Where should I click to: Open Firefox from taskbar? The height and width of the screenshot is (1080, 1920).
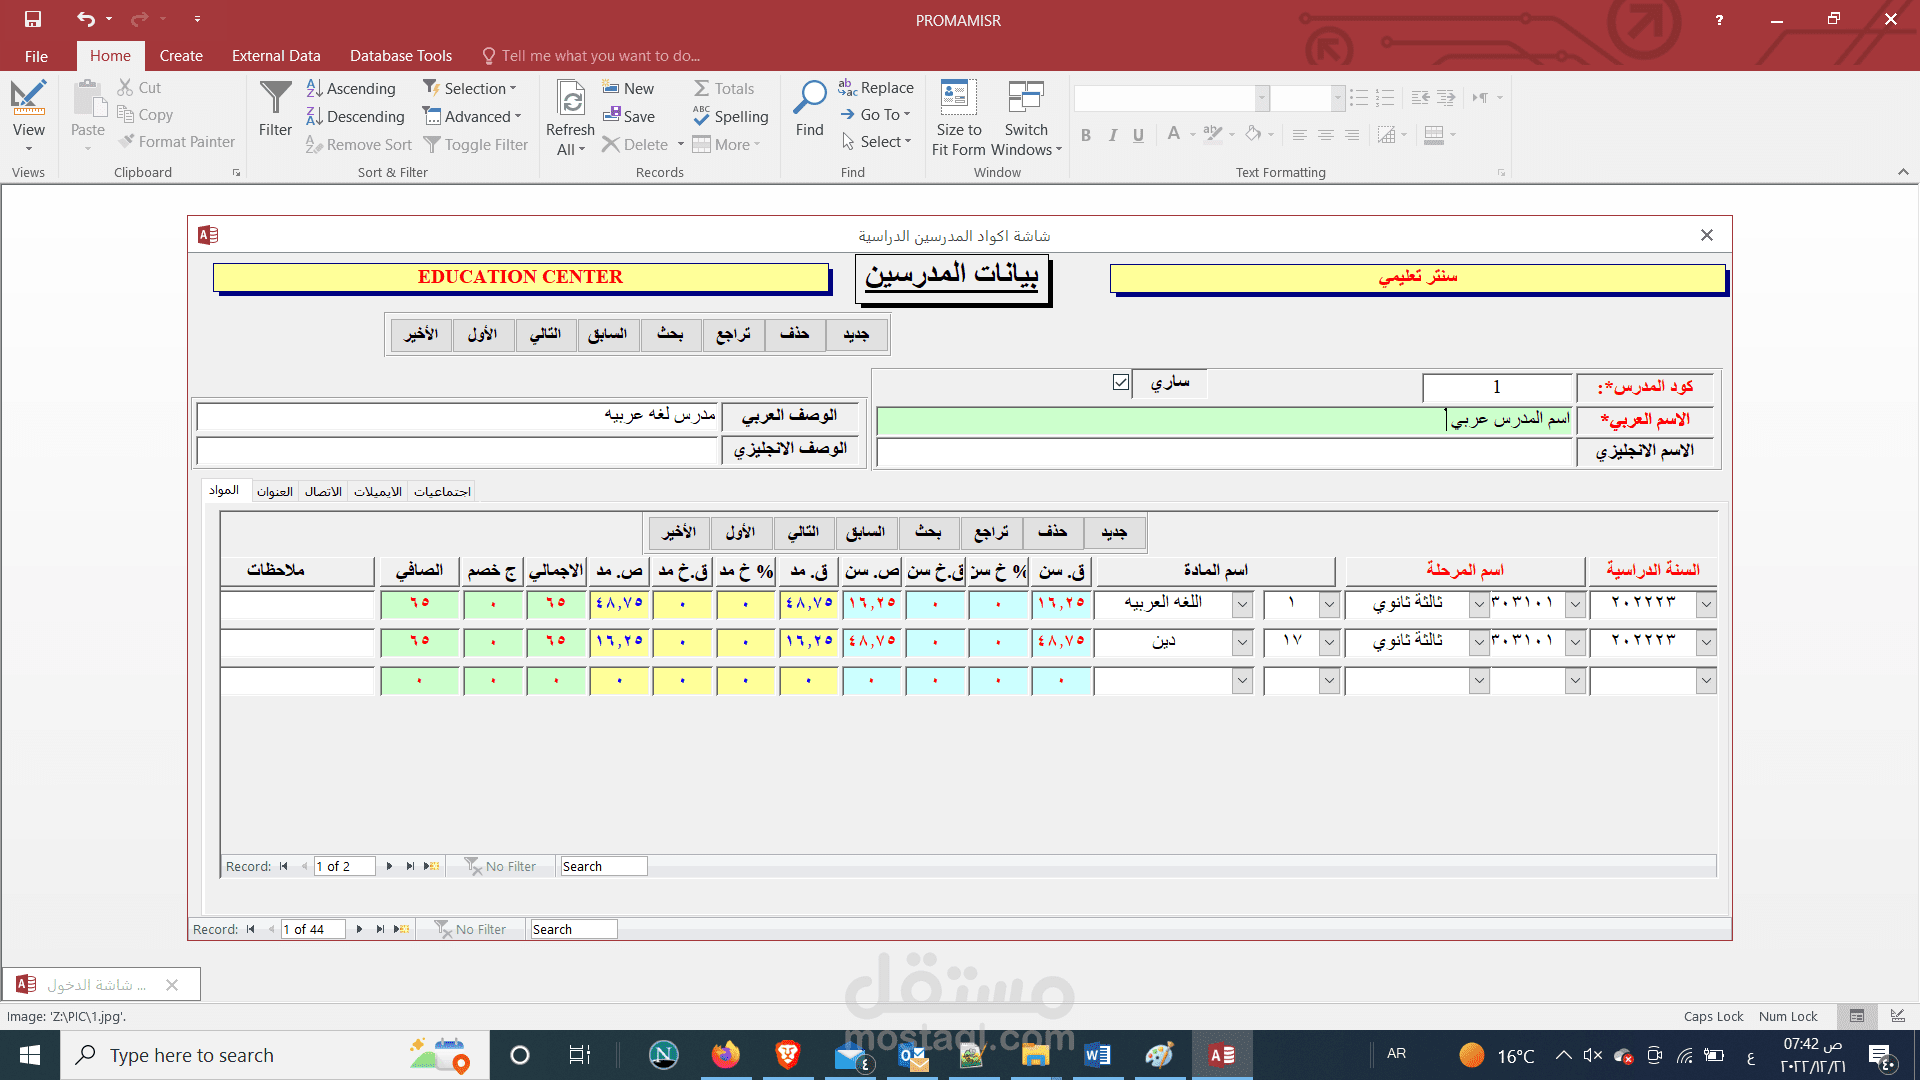coord(726,1055)
